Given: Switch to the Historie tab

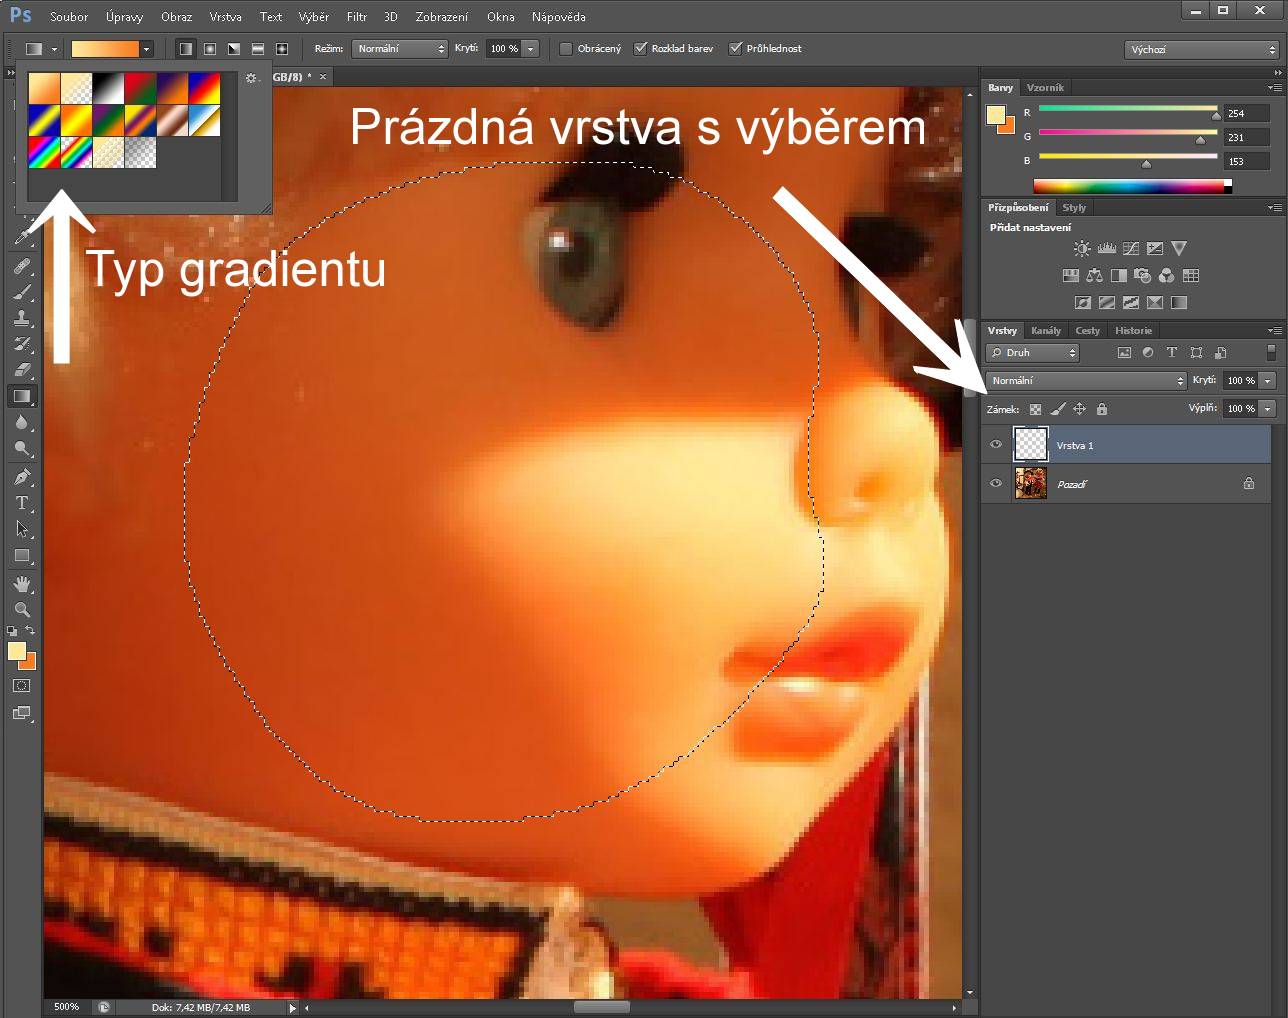Looking at the screenshot, I should click(1133, 331).
